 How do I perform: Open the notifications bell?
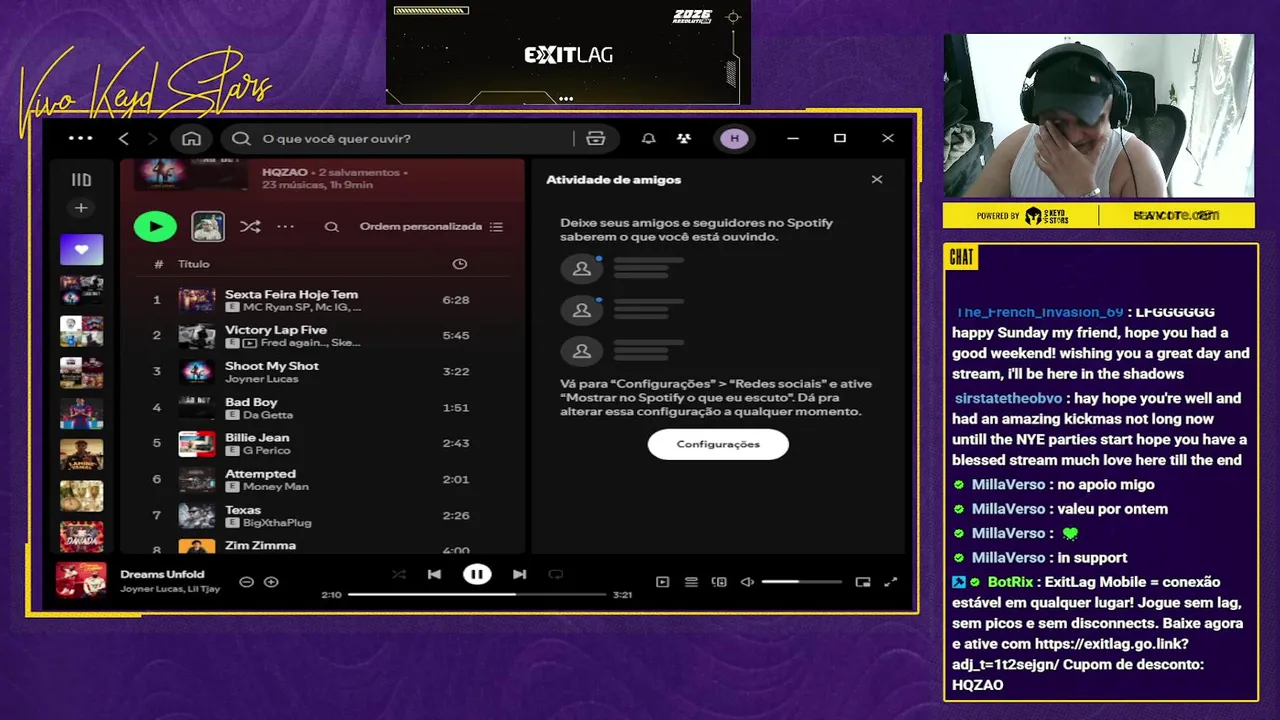click(x=648, y=138)
